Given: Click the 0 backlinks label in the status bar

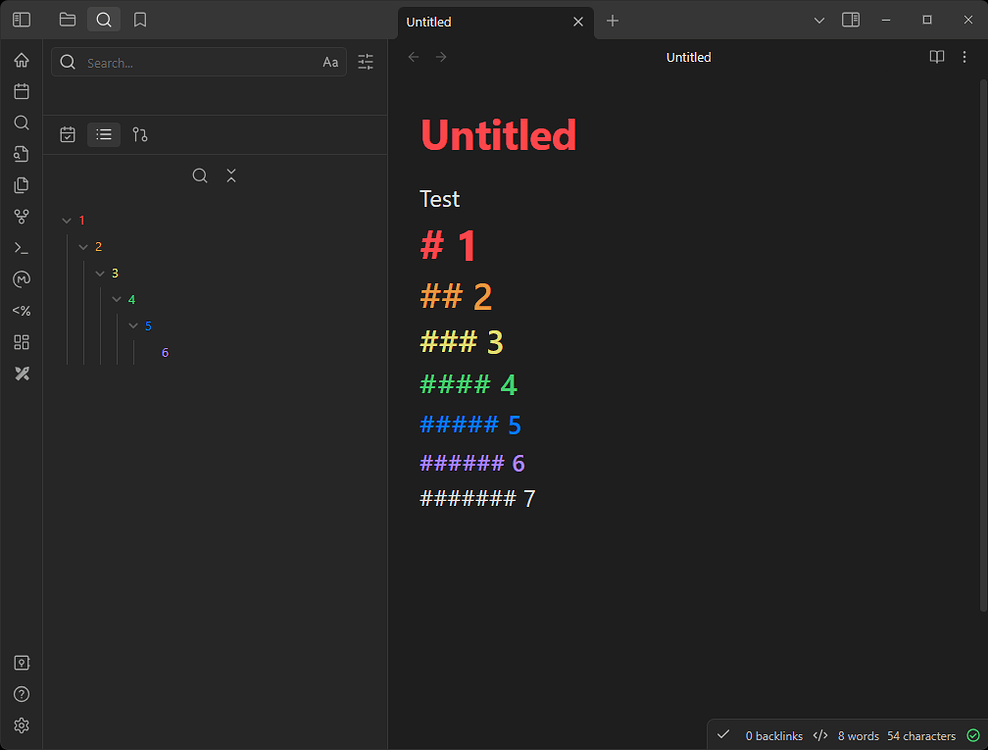Looking at the screenshot, I should [x=774, y=735].
